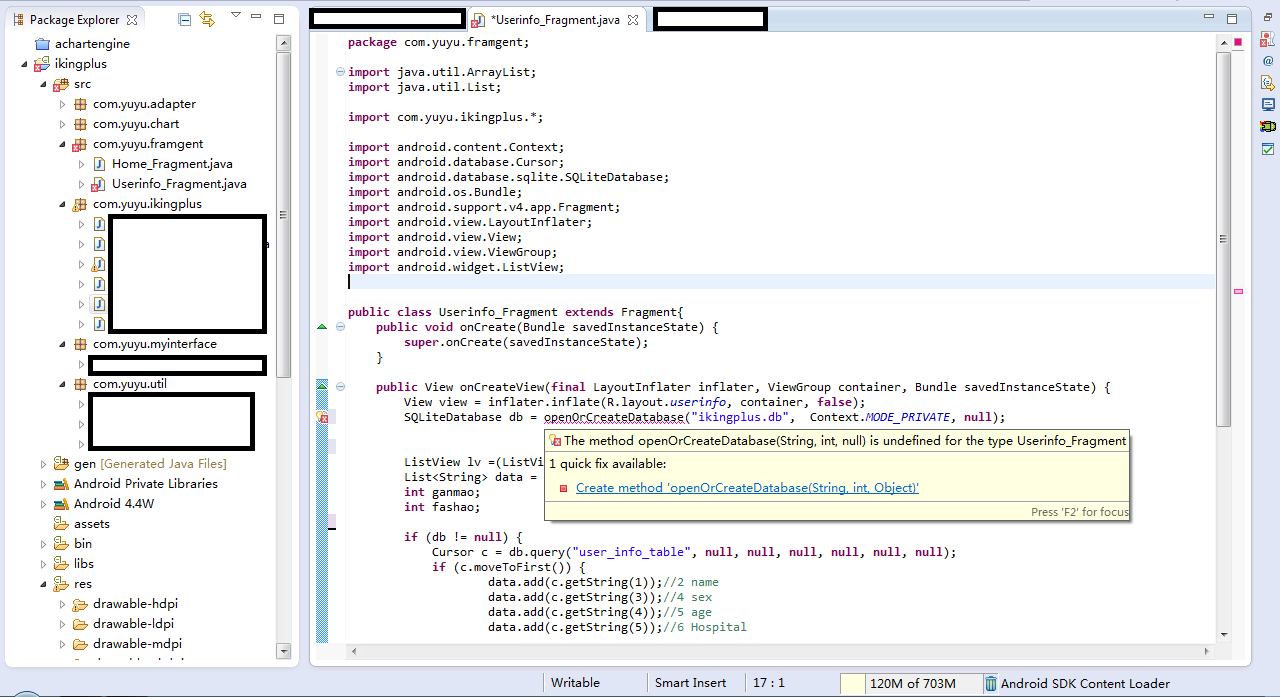Image resolution: width=1280 pixels, height=697 pixels.
Task: Close the Userinfo_Fragment.java editor tab
Action: coord(632,20)
